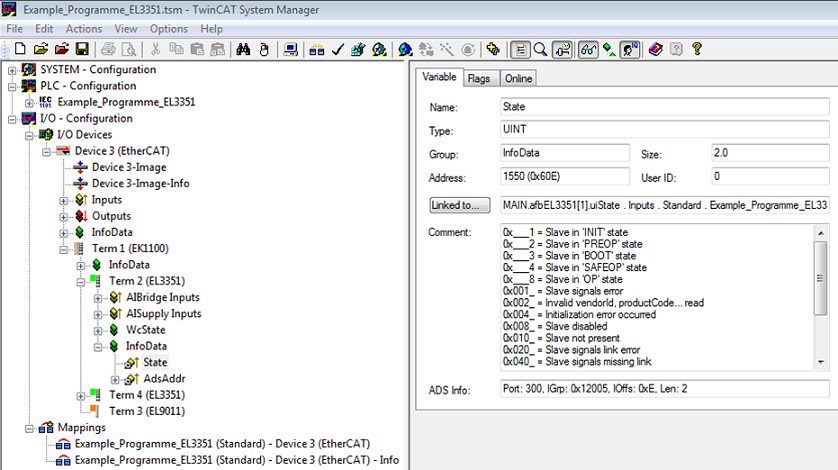Expand the AIBridge Inputs node

click(x=98, y=298)
